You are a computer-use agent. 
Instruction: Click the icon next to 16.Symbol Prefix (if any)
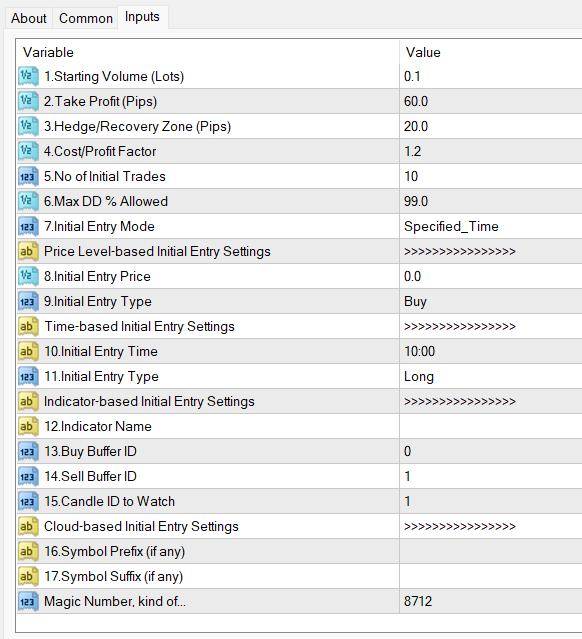tap(28, 551)
